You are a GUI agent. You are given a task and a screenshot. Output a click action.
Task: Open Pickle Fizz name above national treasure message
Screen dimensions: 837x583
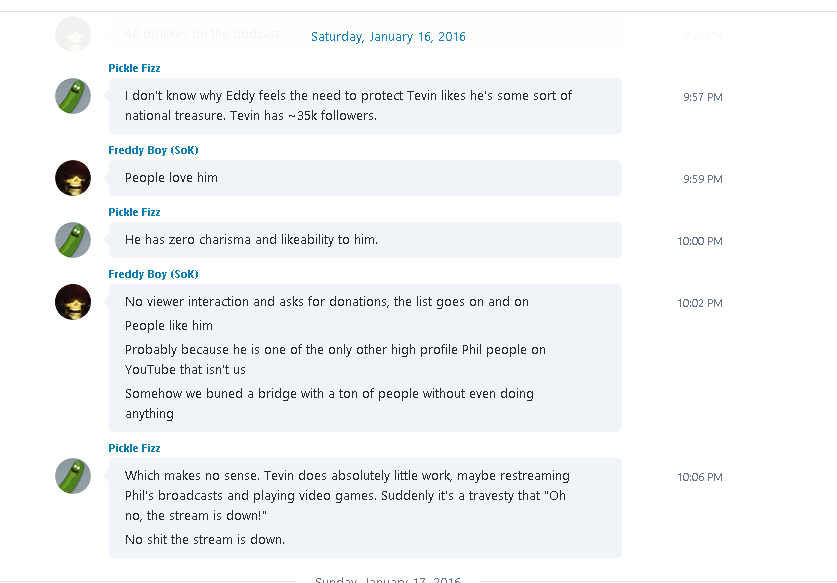coord(134,68)
